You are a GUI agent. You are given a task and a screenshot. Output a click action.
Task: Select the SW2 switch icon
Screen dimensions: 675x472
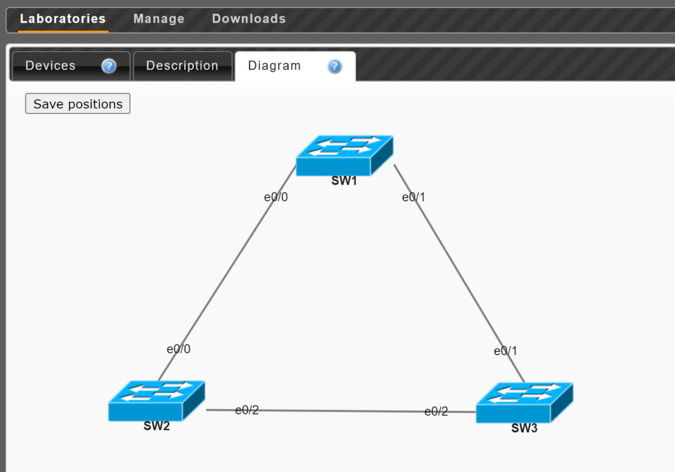156,399
